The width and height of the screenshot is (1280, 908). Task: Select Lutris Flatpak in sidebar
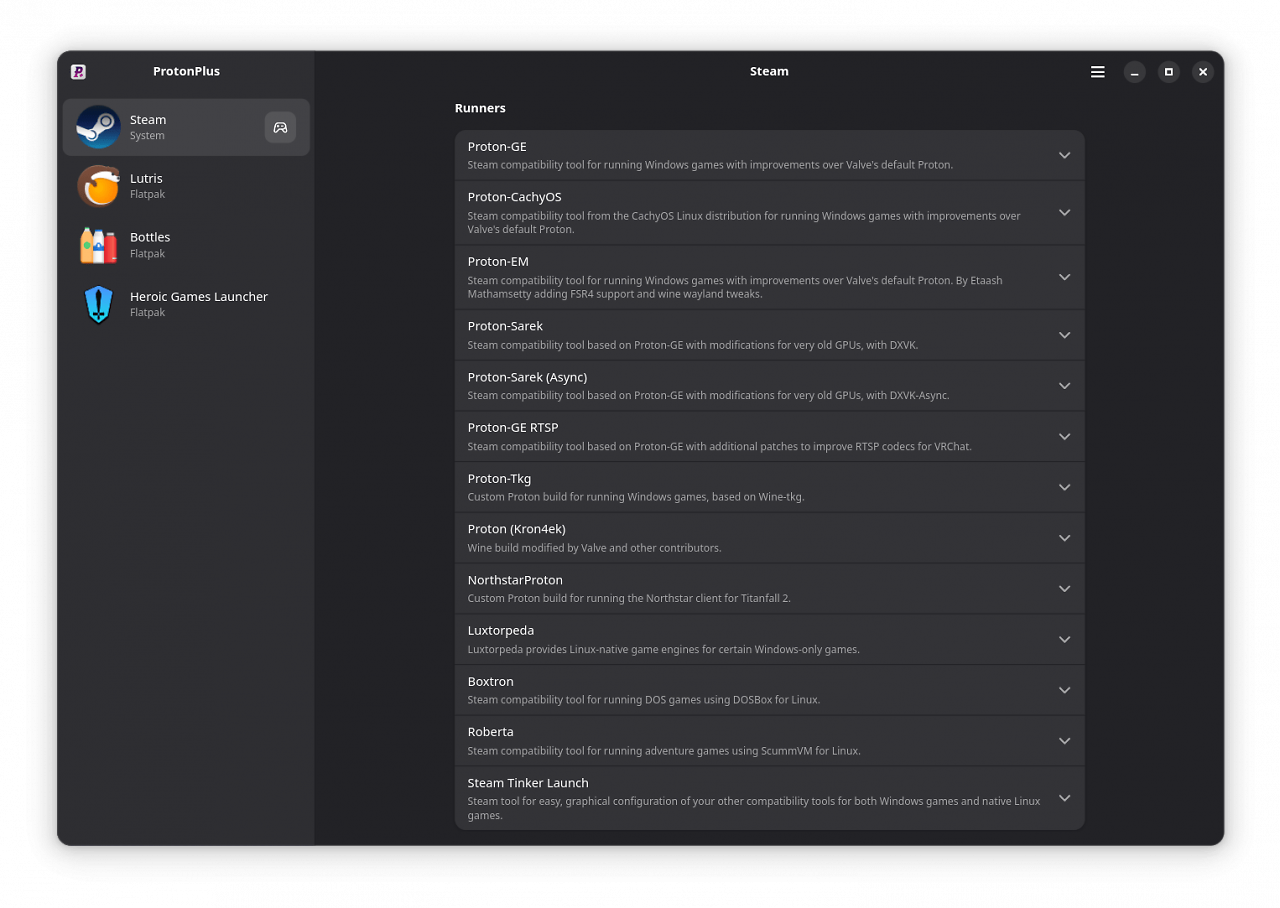click(186, 186)
